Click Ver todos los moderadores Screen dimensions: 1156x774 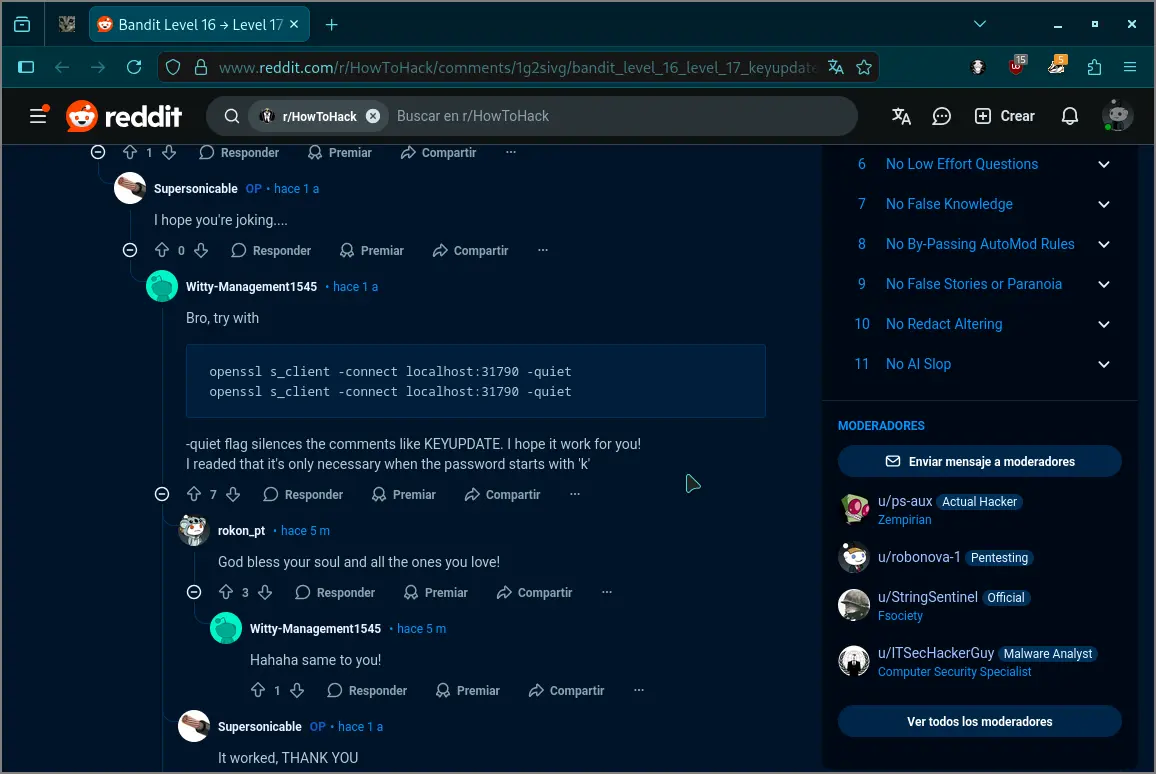pyautogui.click(x=979, y=721)
